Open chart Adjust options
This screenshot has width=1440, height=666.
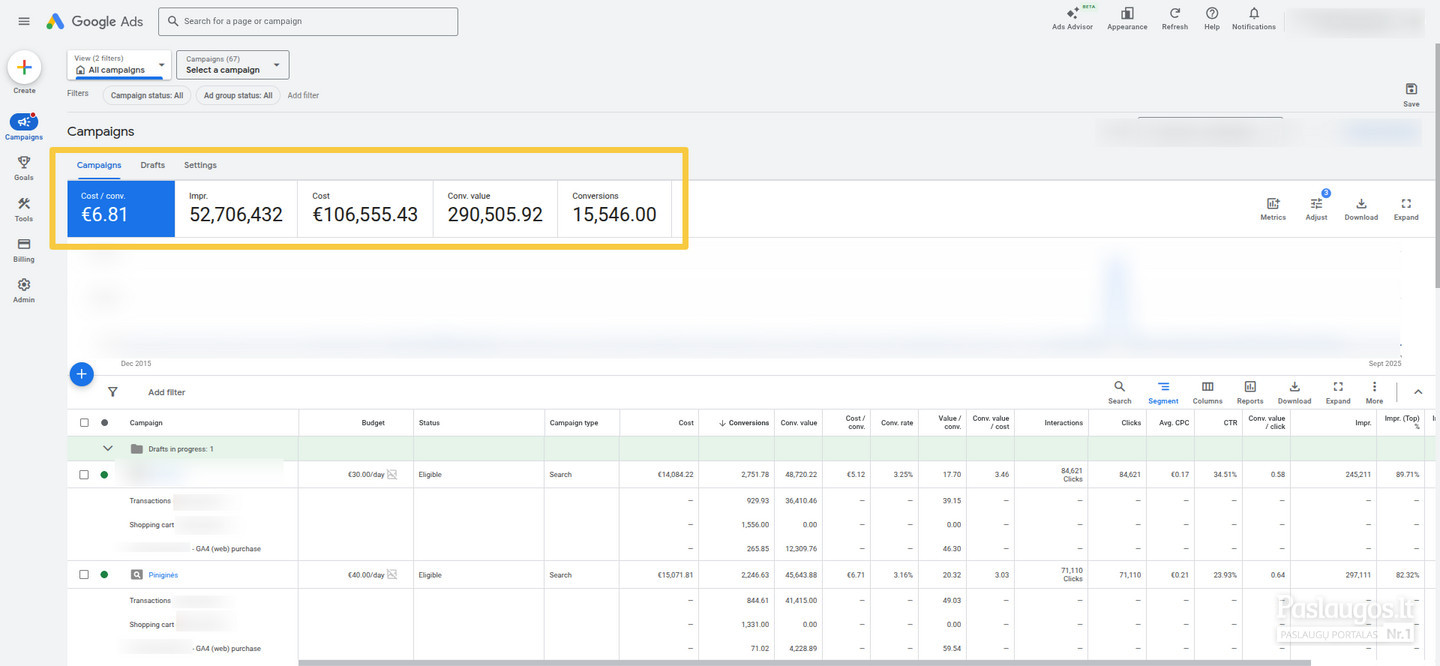pos(1316,208)
